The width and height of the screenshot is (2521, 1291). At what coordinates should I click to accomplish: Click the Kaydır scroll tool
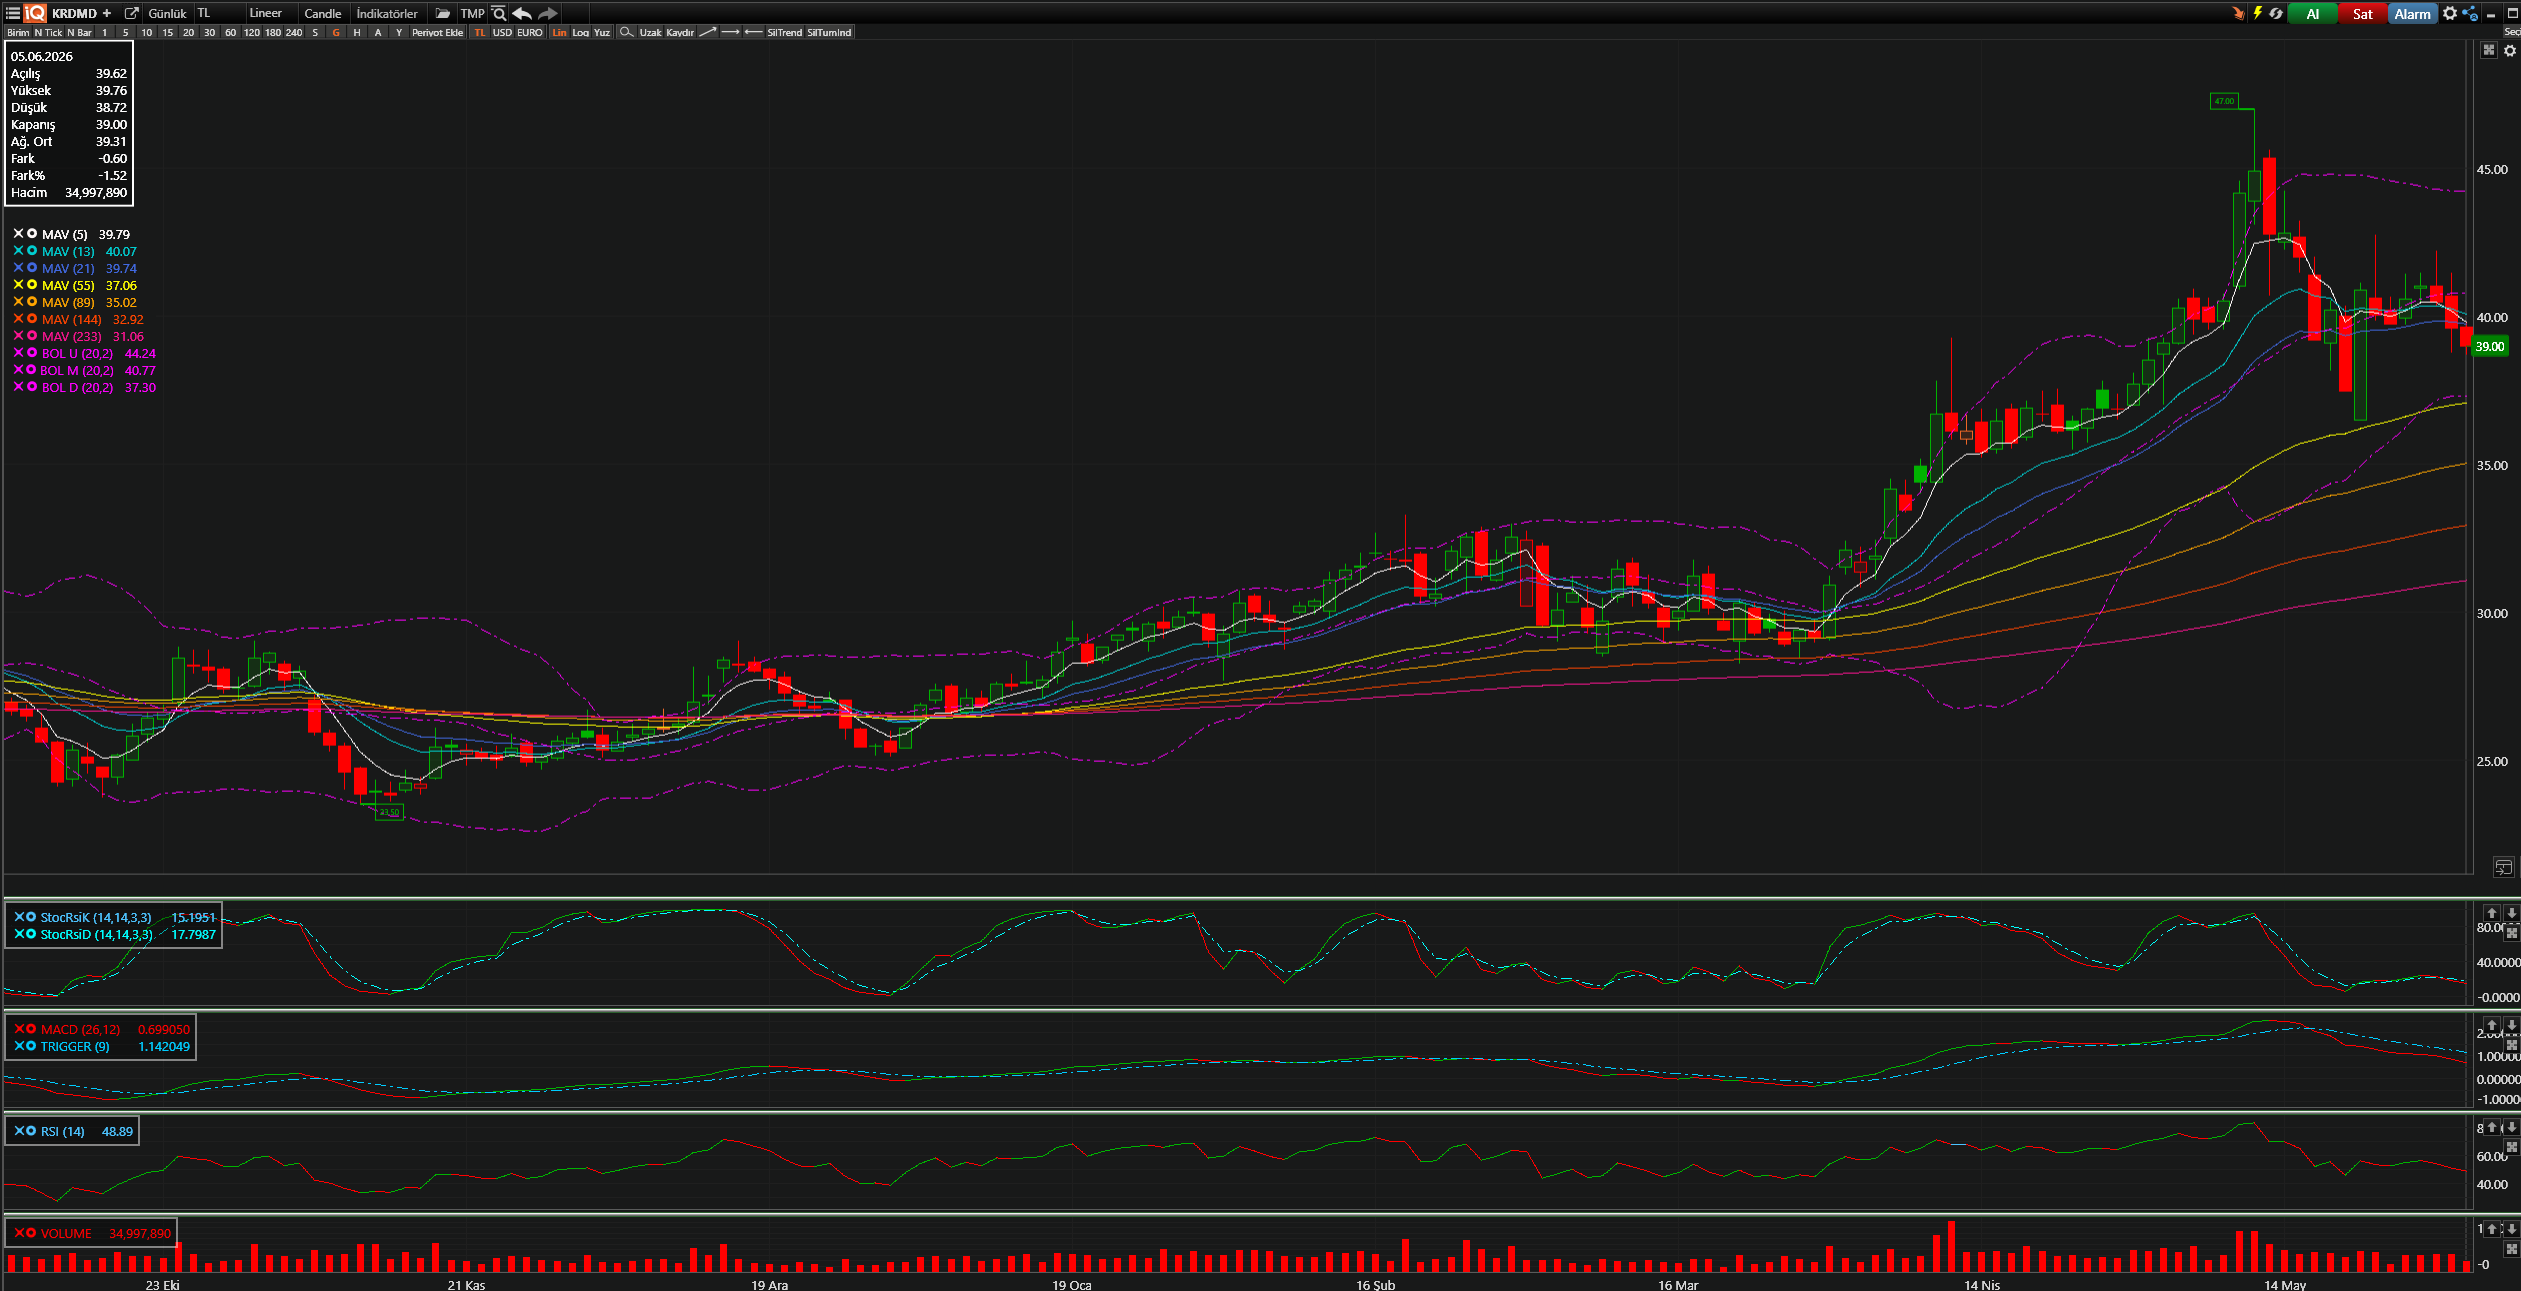point(680,32)
